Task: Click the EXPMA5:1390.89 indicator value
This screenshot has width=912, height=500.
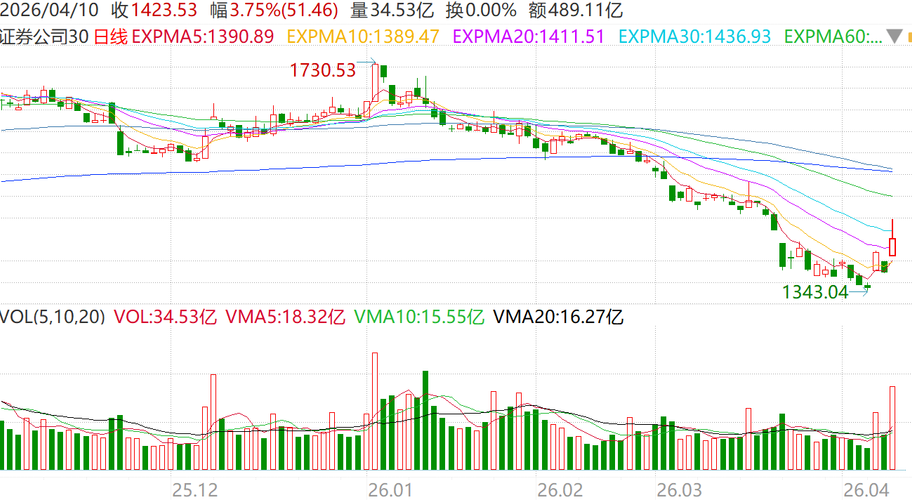Action: pos(203,37)
